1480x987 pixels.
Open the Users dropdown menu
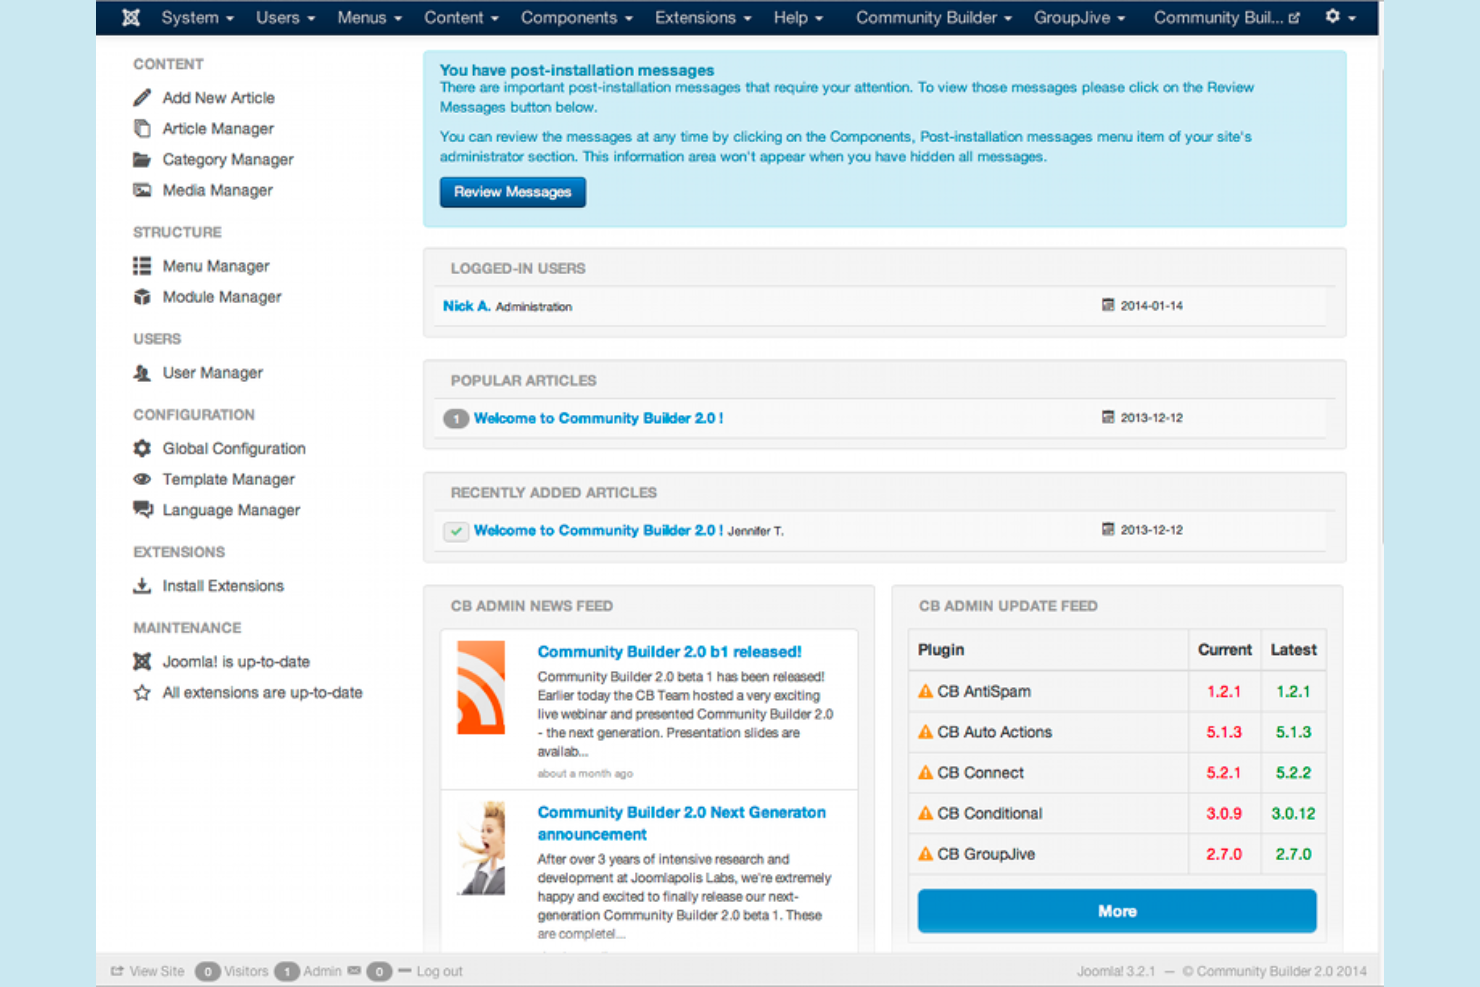[285, 18]
